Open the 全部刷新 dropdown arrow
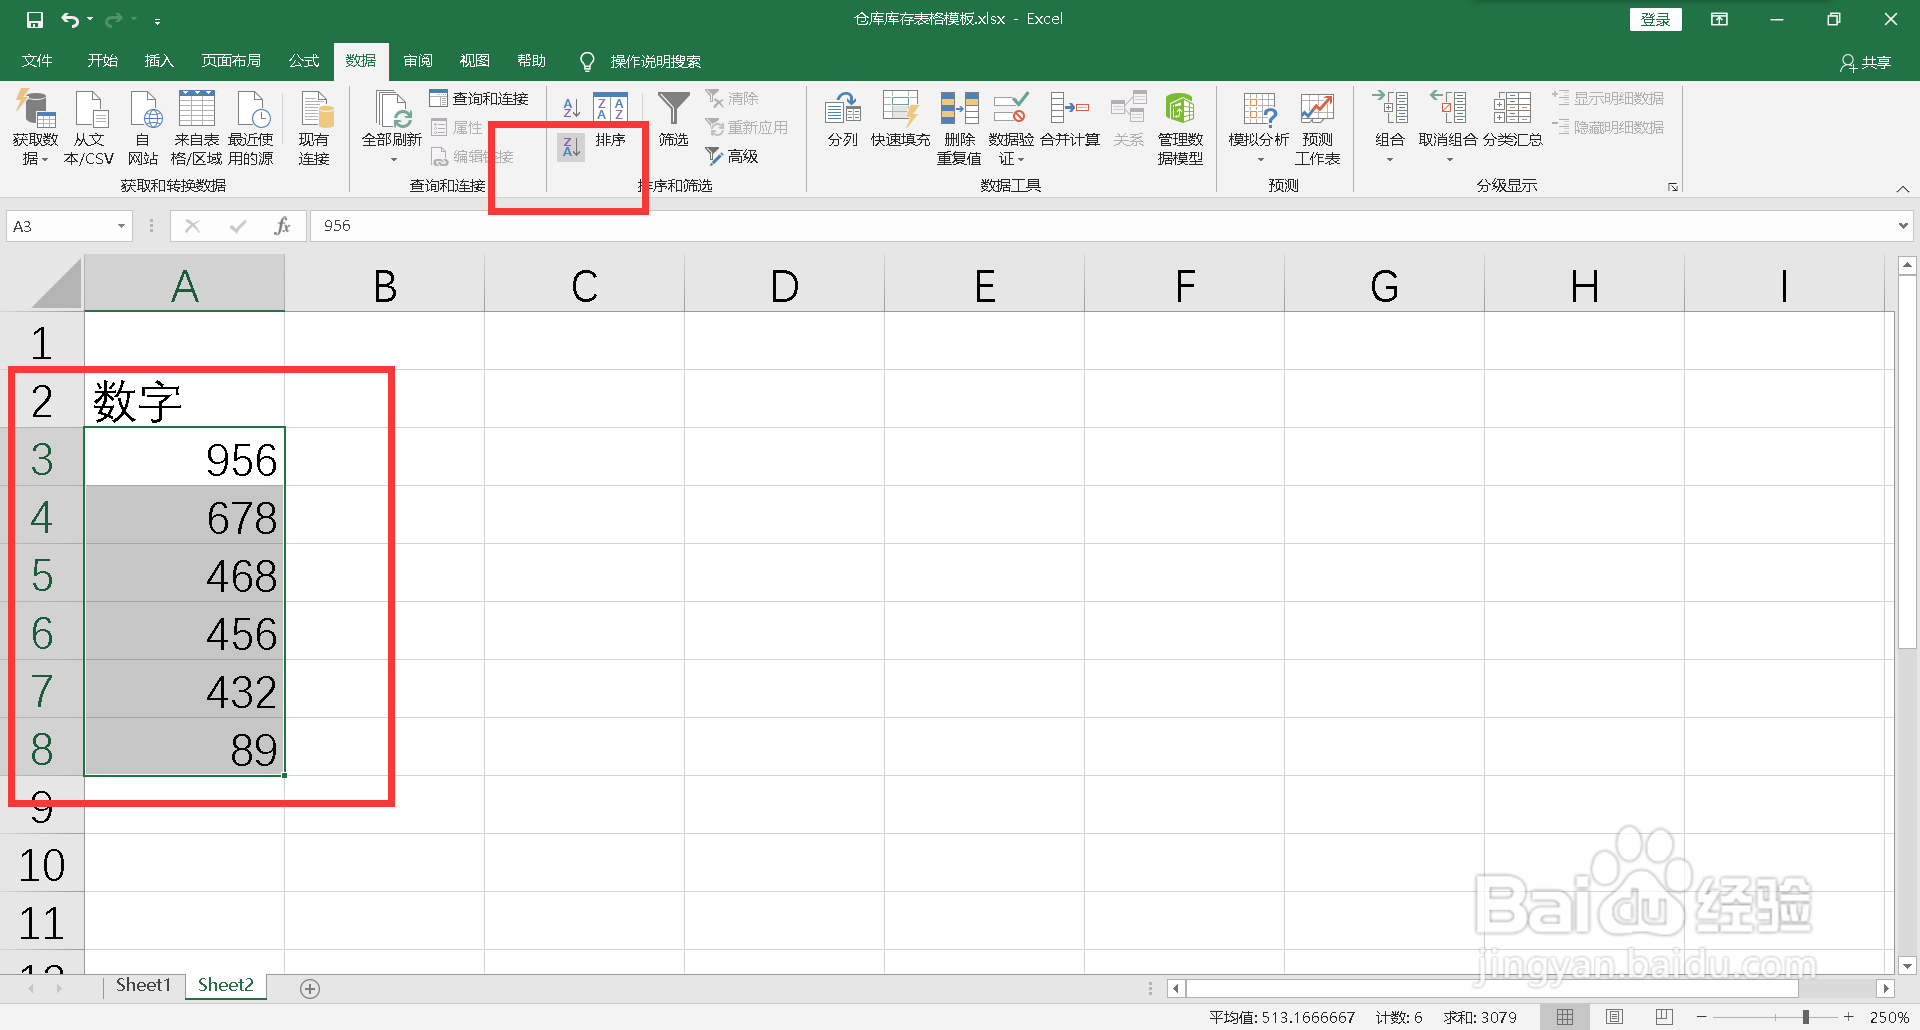 [x=393, y=160]
